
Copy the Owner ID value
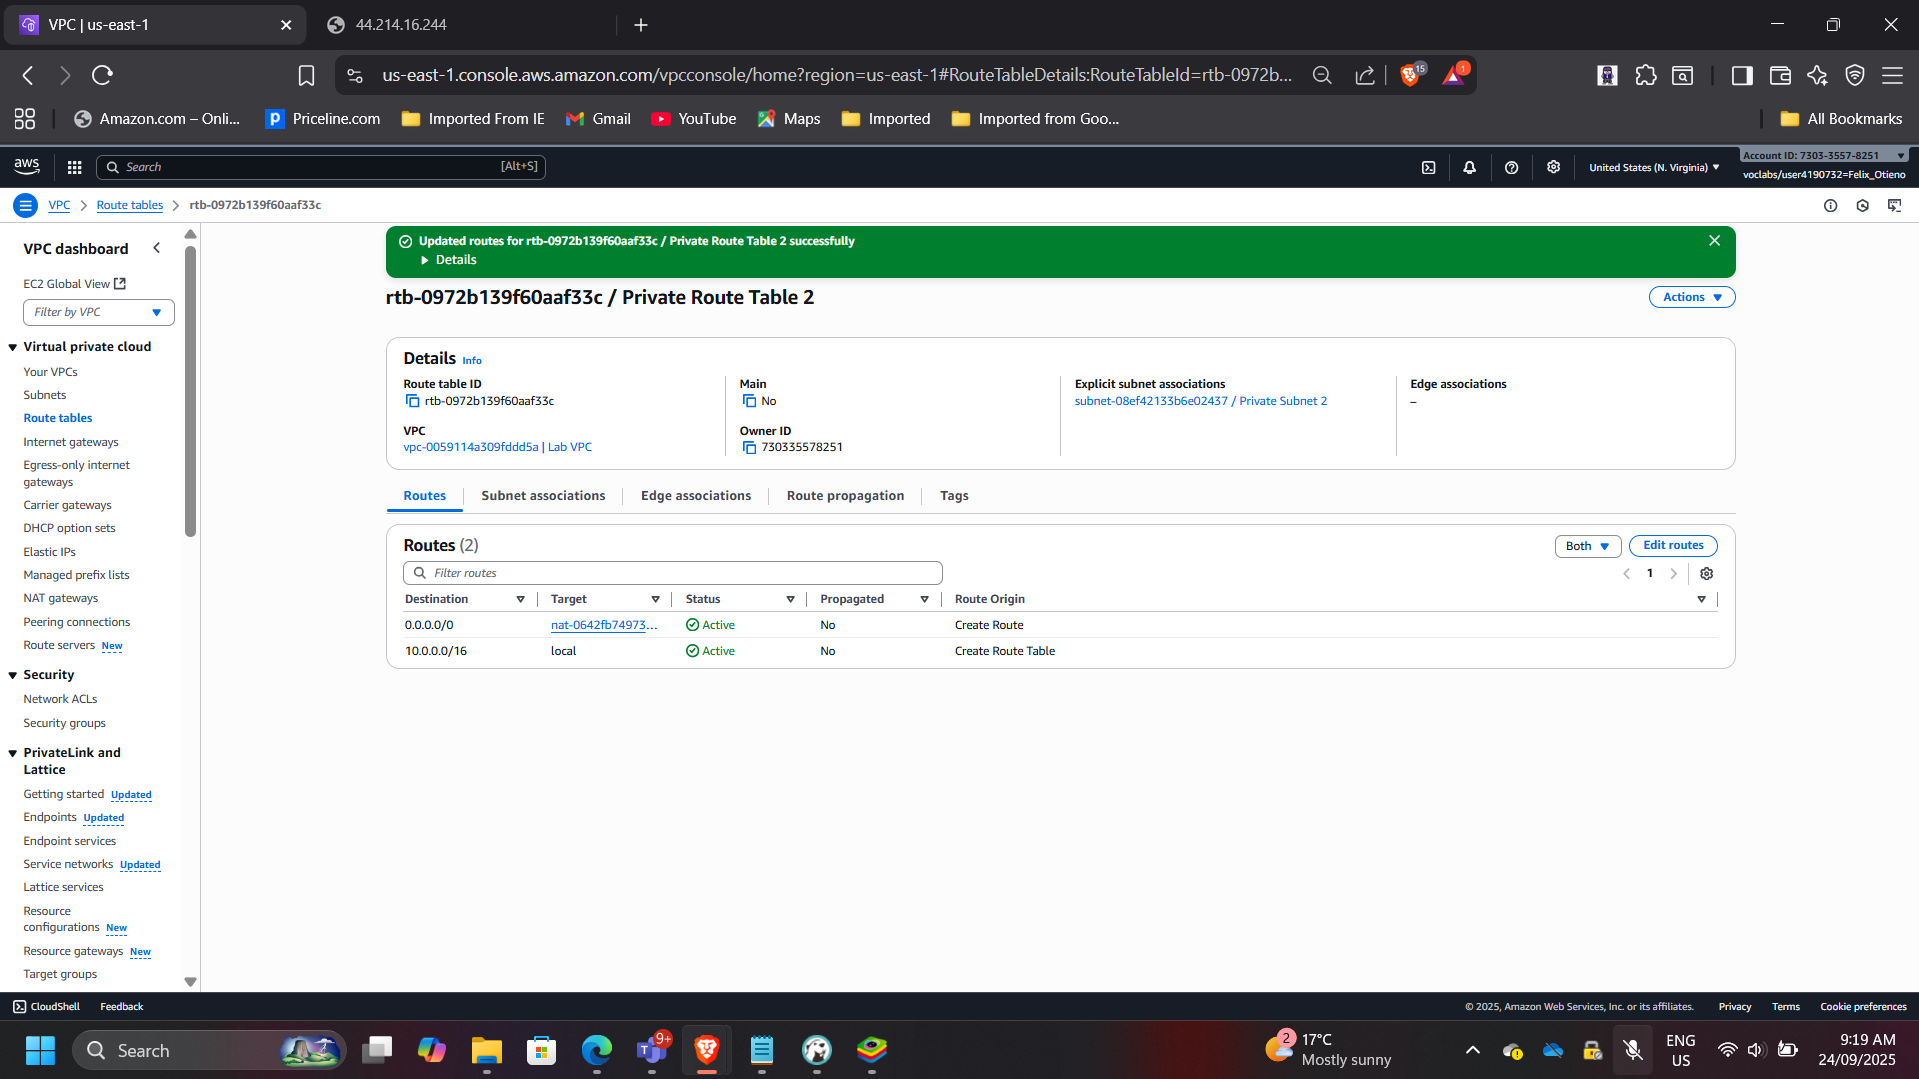coord(749,447)
